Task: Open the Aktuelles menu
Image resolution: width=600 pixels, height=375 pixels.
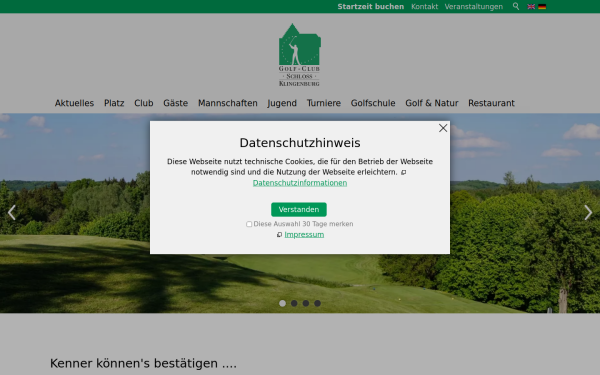Action: [x=74, y=103]
